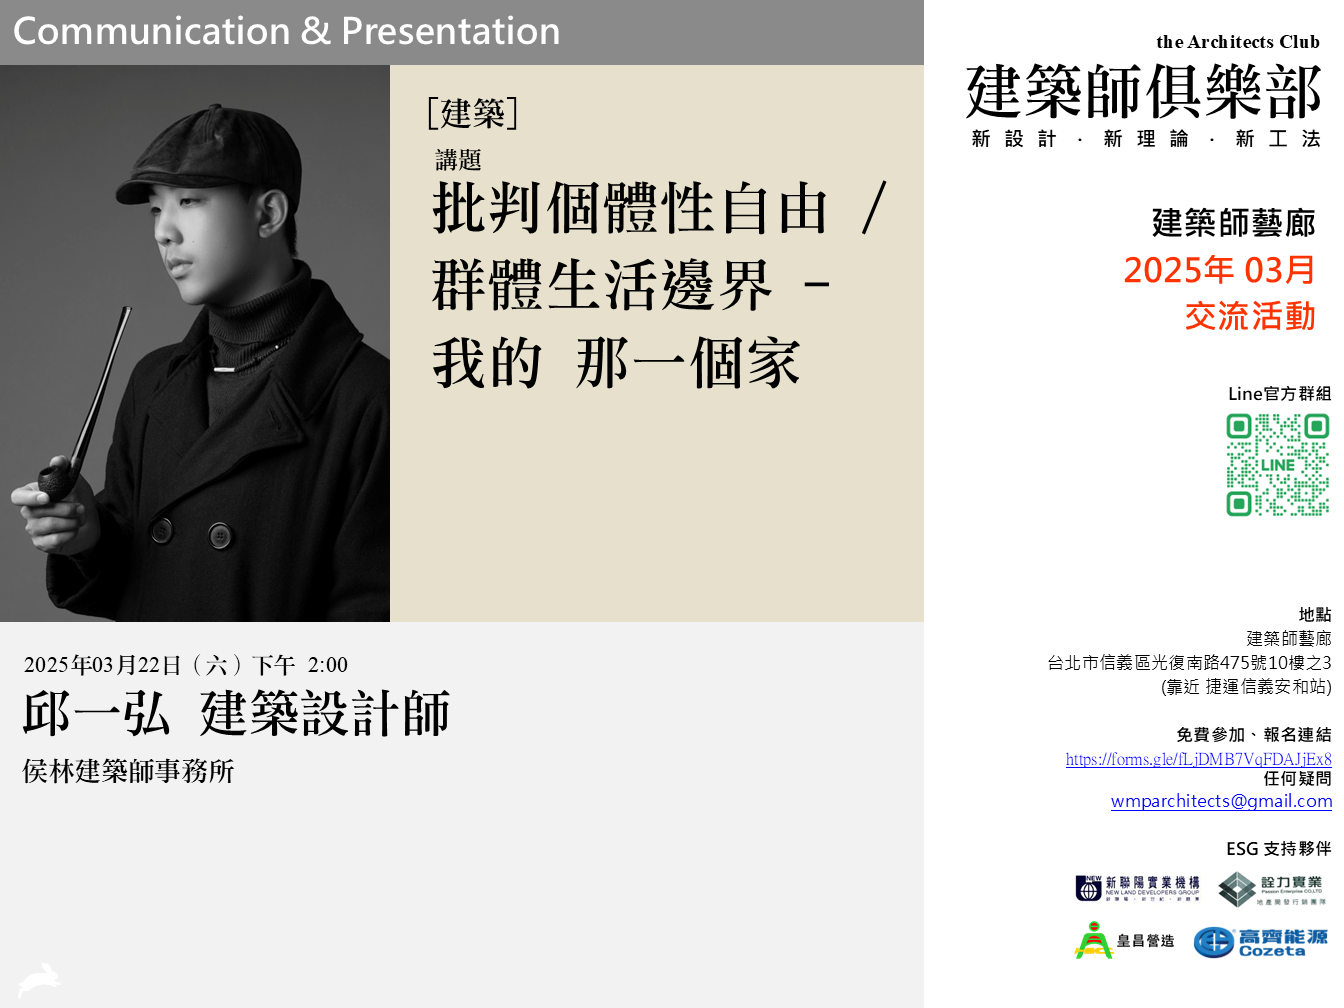This screenshot has width=1344, height=1008.
Task: Click the blue Cozeta 高齊能源 logo
Action: [x=1261, y=942]
